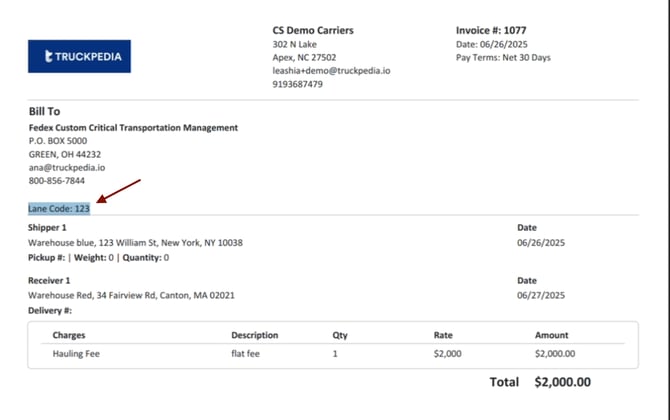Click the Truckpedia logo
Screen dimensions: 670x420
(x=79, y=56)
